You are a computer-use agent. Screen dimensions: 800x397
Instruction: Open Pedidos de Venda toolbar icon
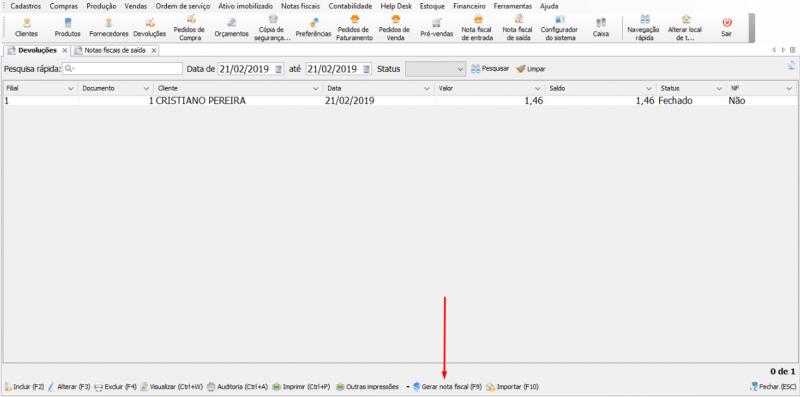[395, 28]
